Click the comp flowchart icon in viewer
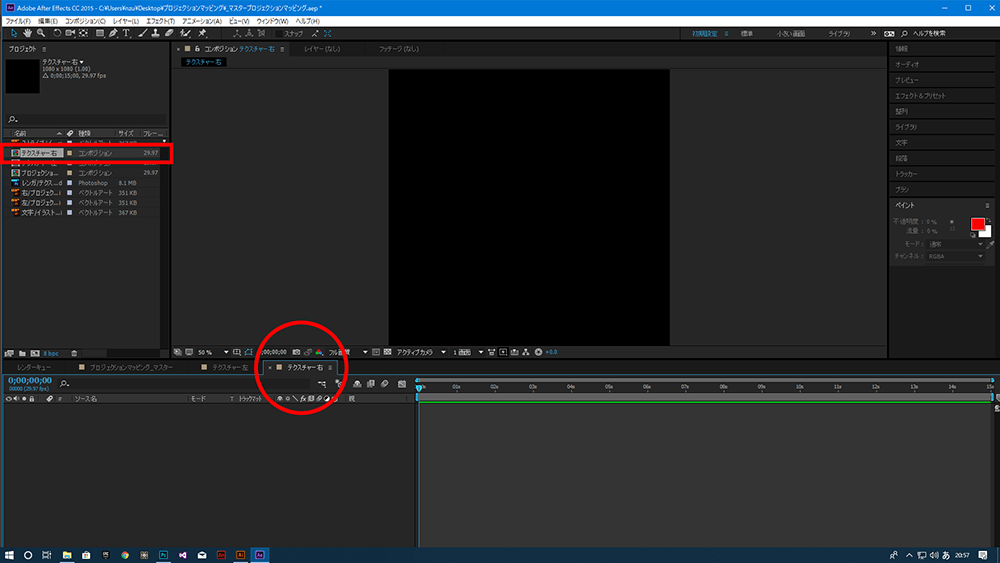The width and height of the screenshot is (1000, 563). point(526,352)
